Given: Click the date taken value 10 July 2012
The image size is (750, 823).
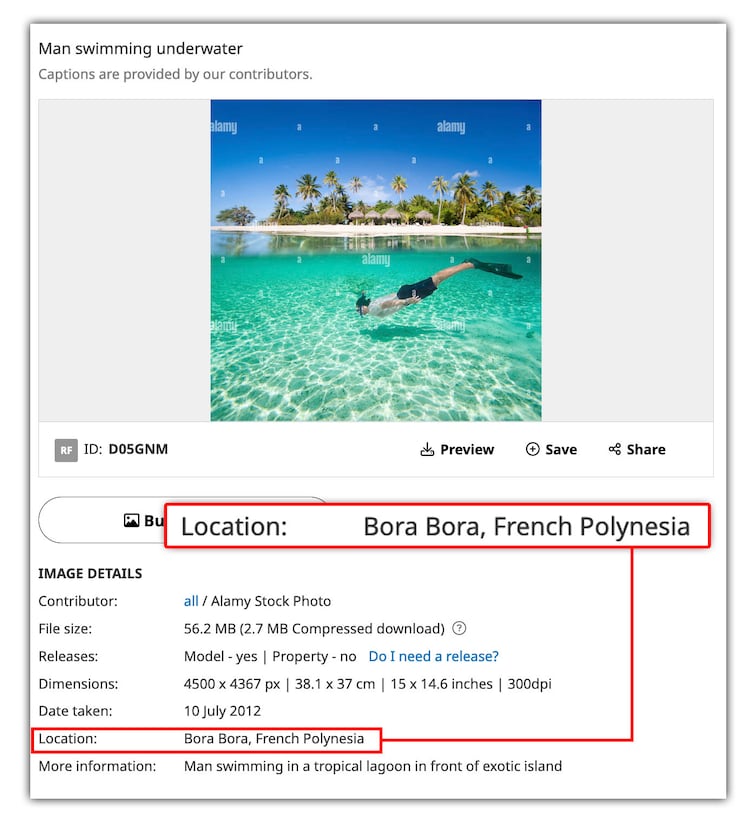Looking at the screenshot, I should coord(222,711).
